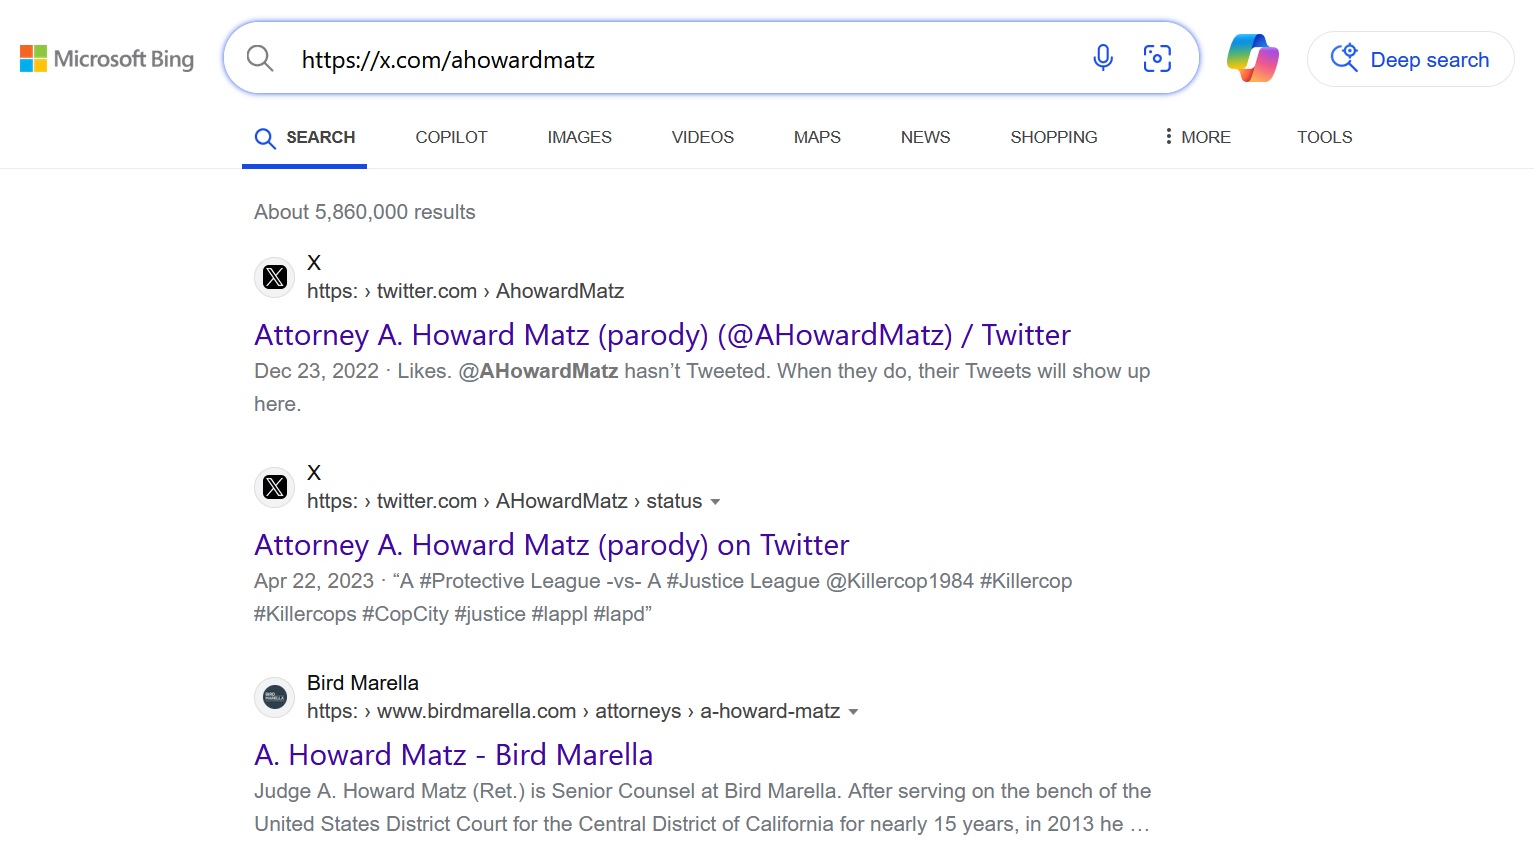1534x861 pixels.
Task: Start voice search with microphone icon
Action: [x=1103, y=58]
